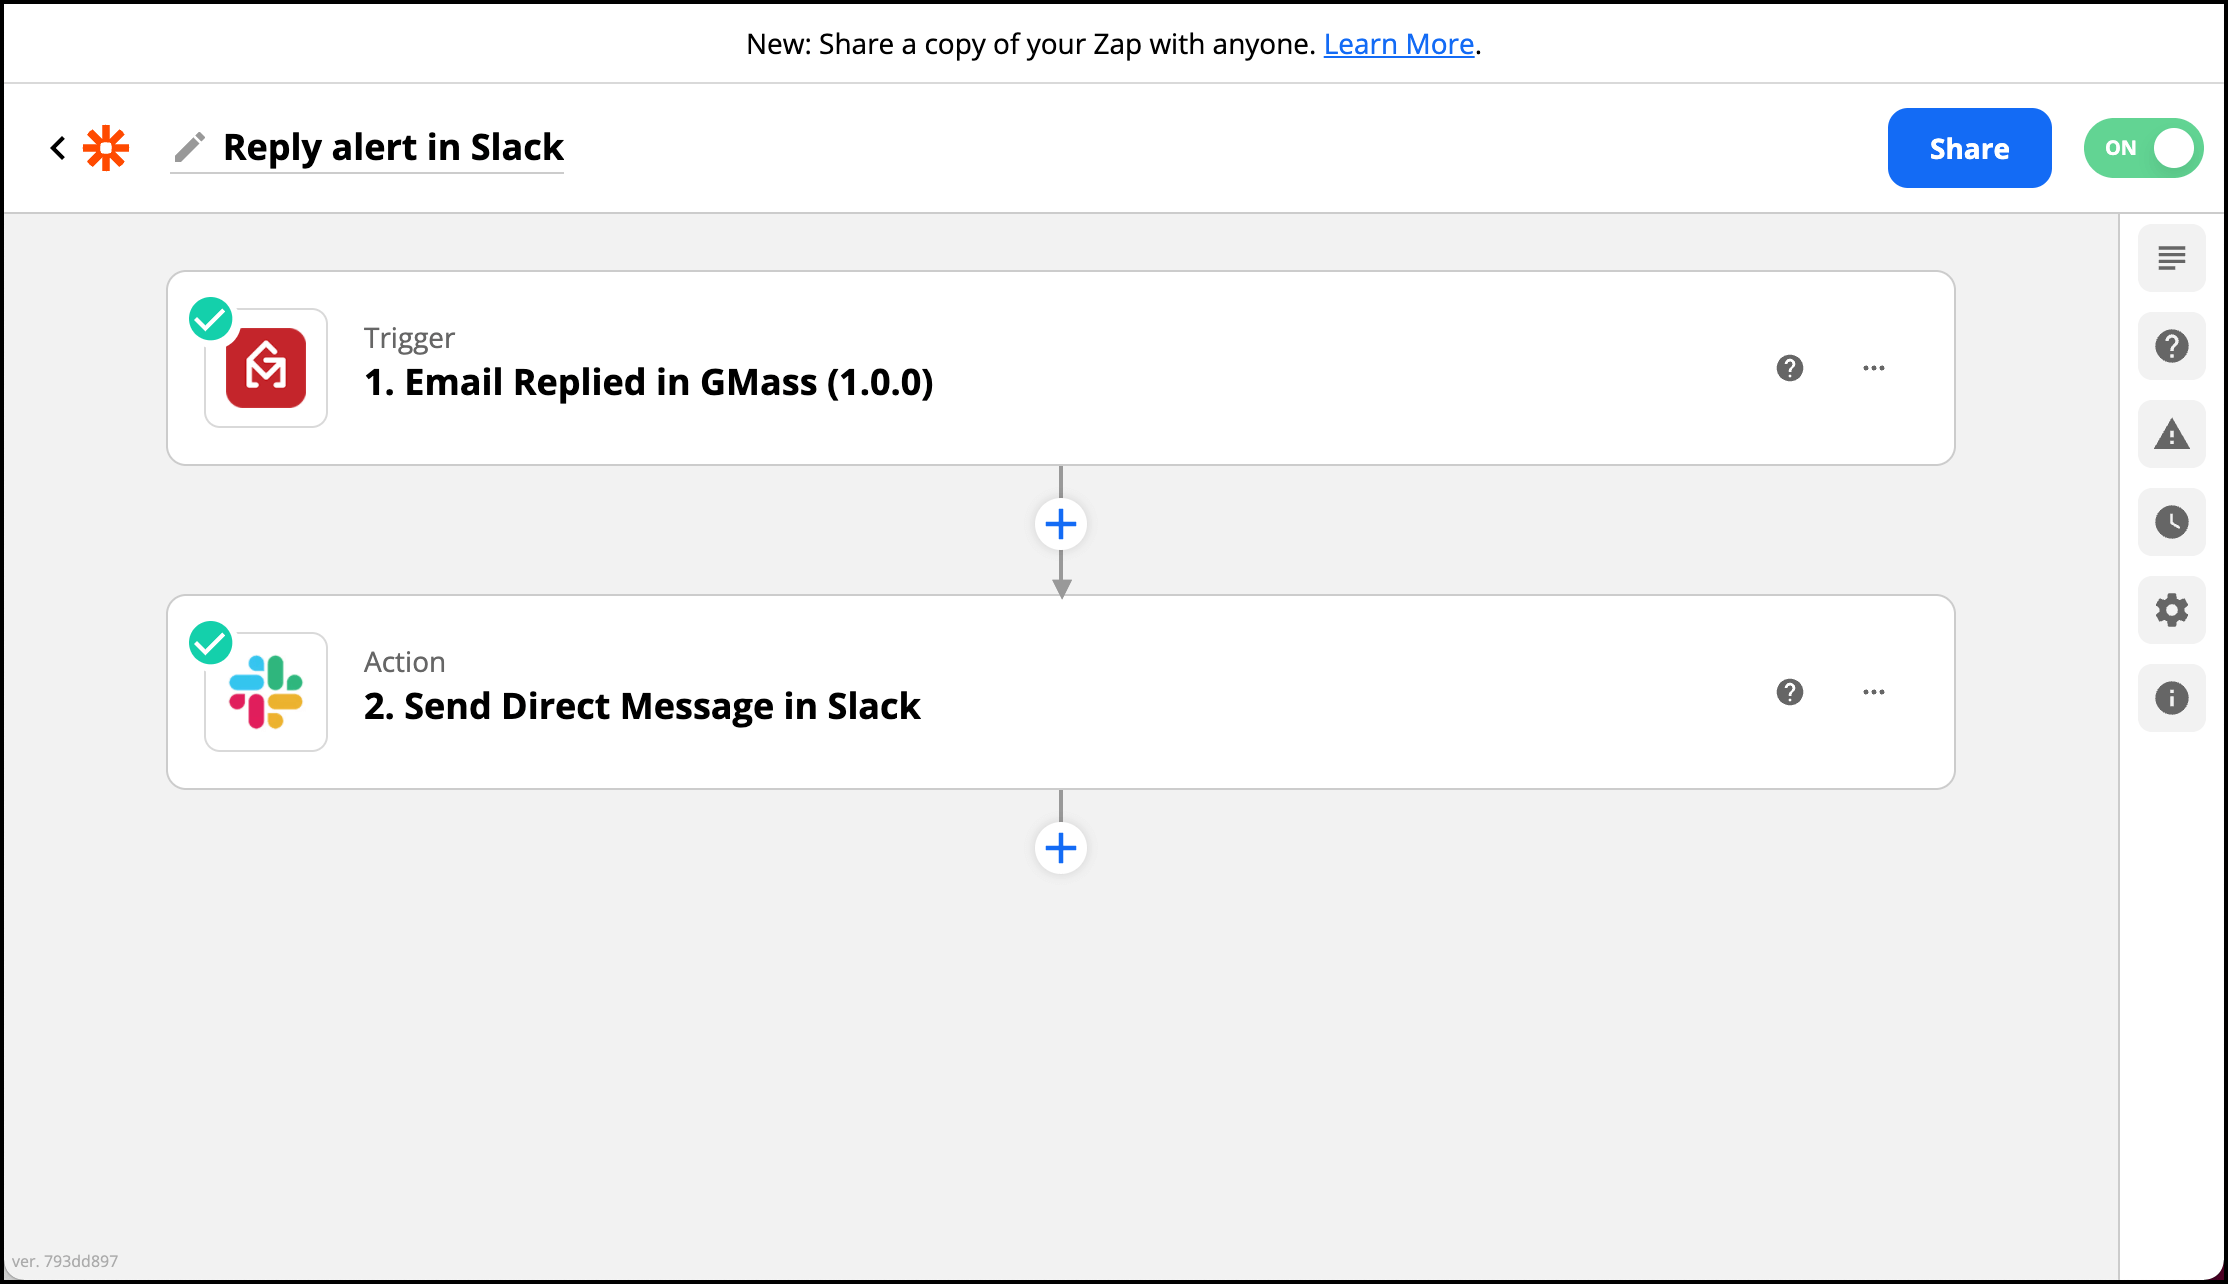Click the options menu on trigger step

[x=1875, y=367]
